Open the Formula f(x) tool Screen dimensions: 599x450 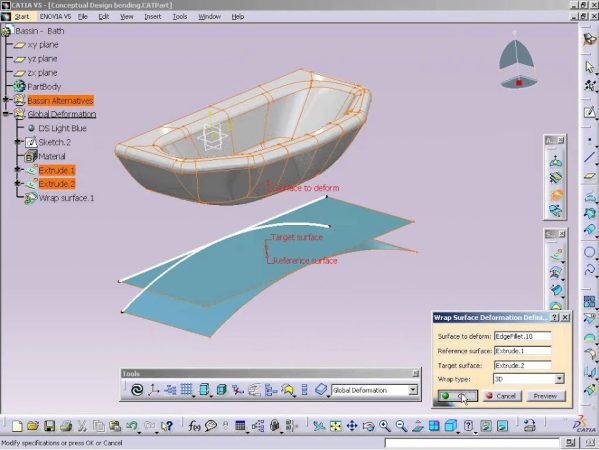pyautogui.click(x=194, y=426)
